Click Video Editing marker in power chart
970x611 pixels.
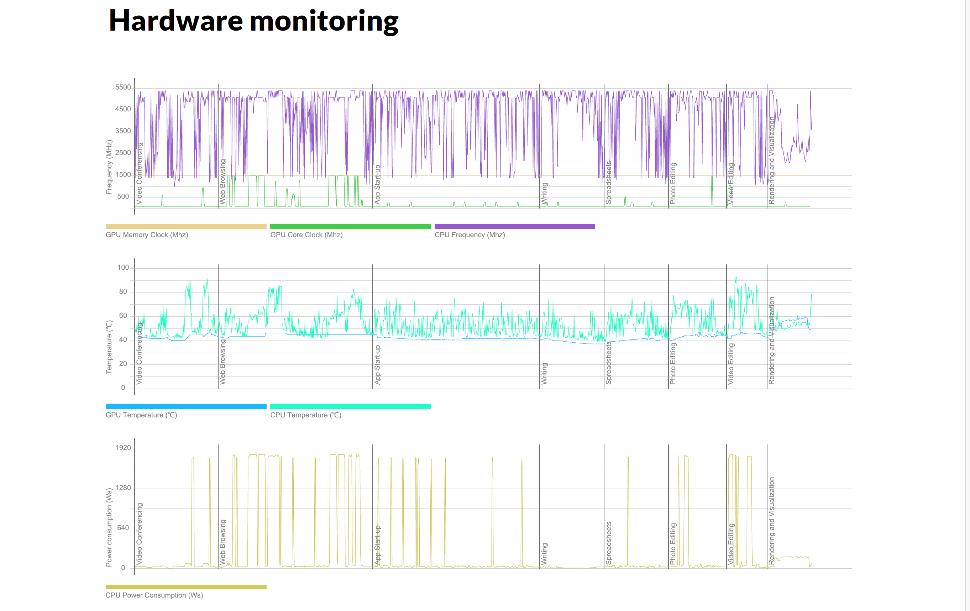tap(732, 545)
